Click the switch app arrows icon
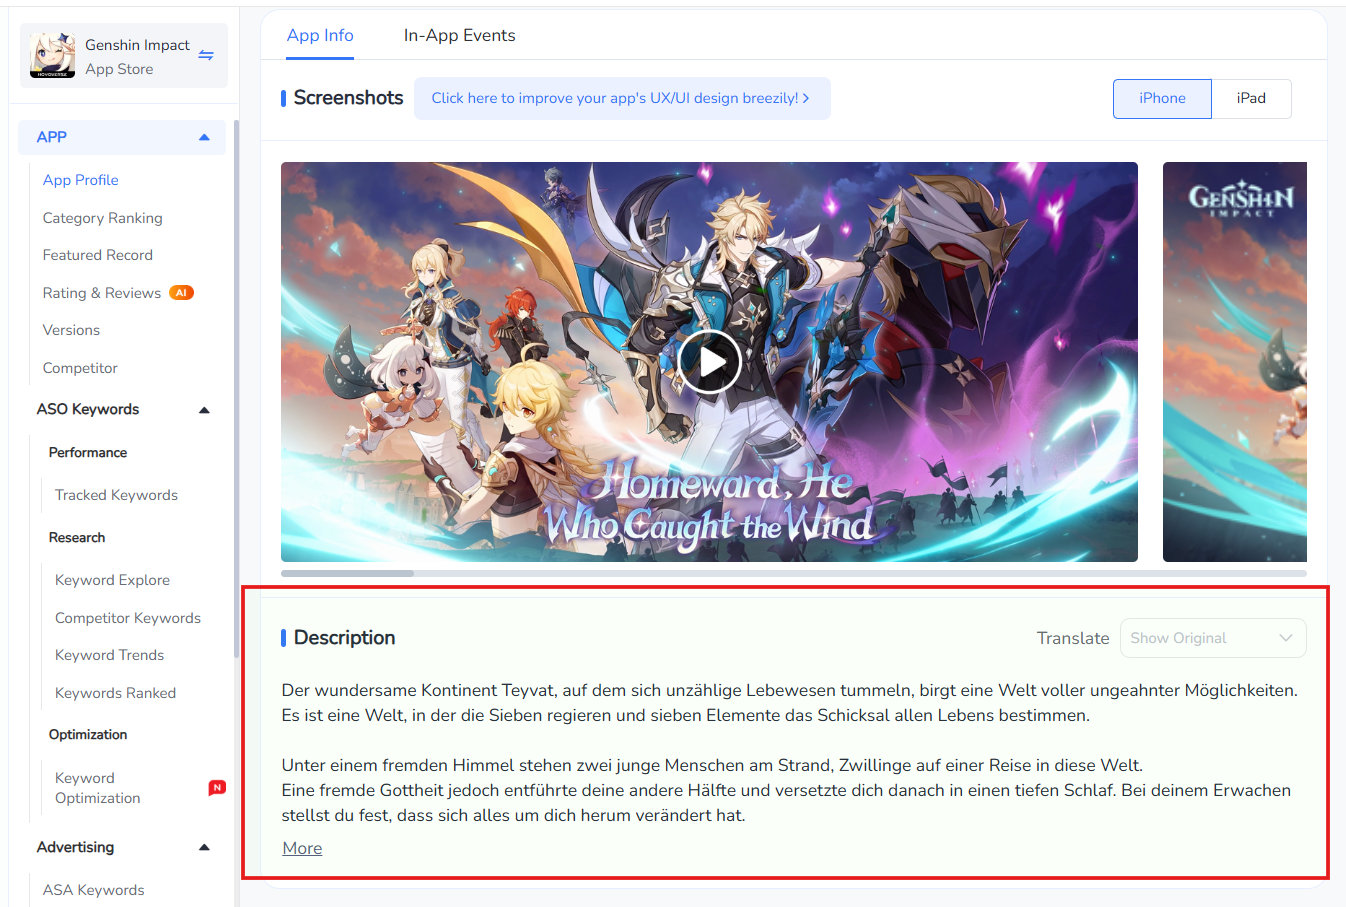The height and width of the screenshot is (907, 1346). (x=206, y=55)
